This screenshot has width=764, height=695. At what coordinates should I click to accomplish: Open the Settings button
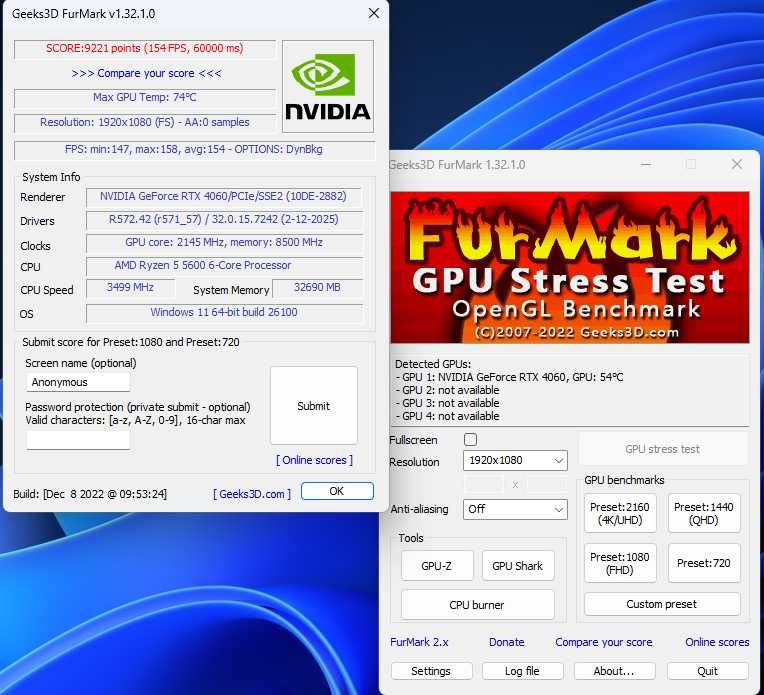(x=431, y=671)
